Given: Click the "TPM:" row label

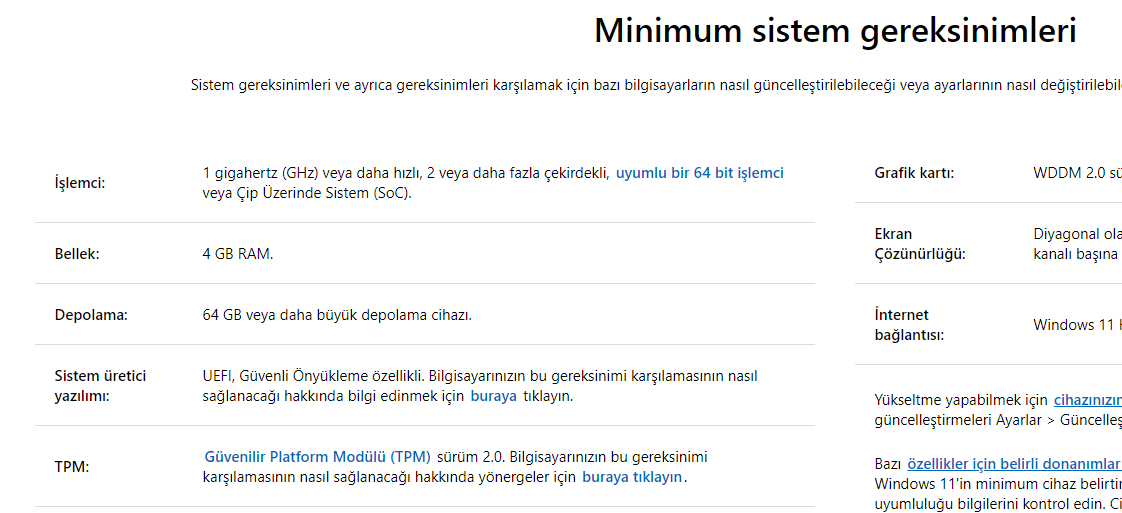Looking at the screenshot, I should 72,467.
